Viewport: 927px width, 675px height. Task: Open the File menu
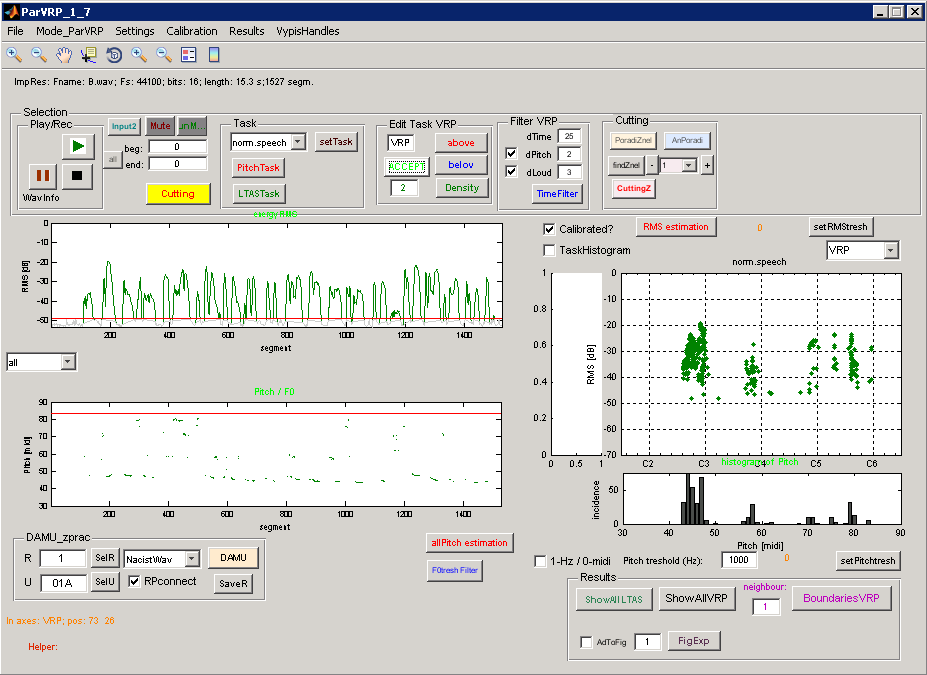click(15, 31)
